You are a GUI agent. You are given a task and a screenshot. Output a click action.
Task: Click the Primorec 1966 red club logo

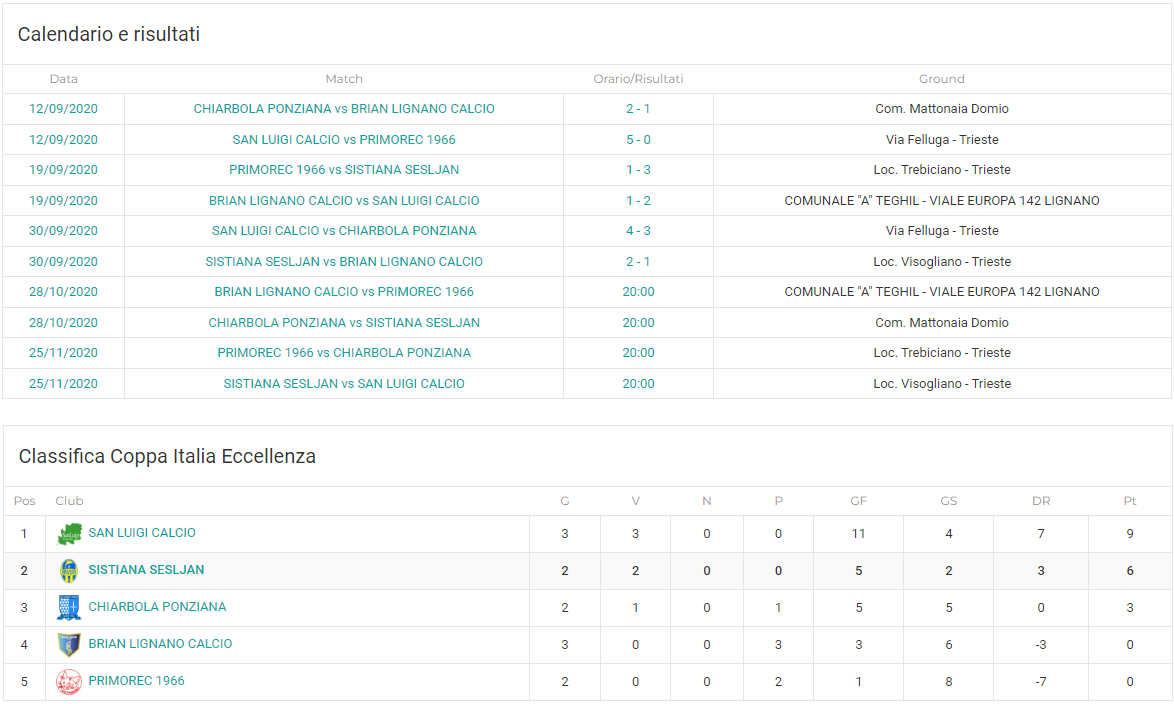pos(69,682)
